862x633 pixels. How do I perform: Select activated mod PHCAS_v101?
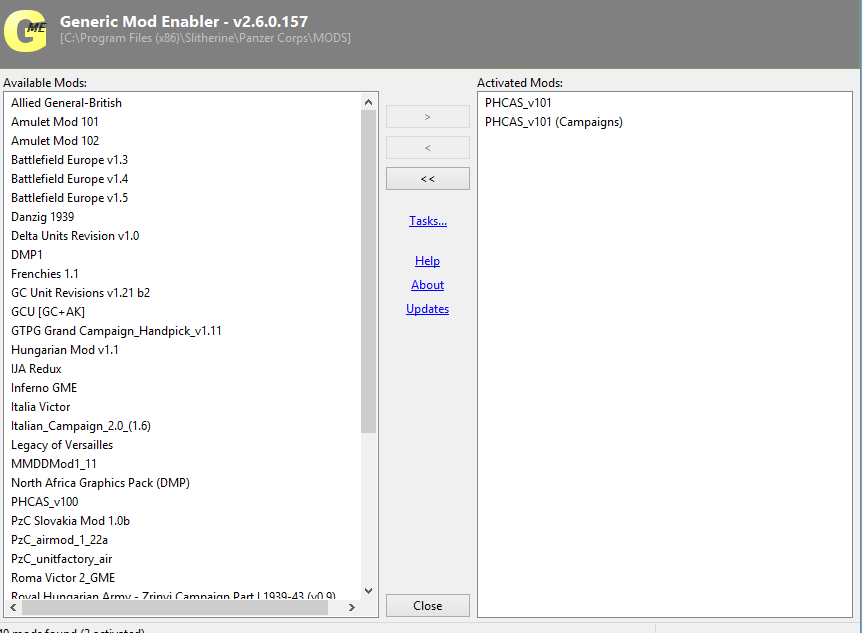pyautogui.click(x=518, y=103)
